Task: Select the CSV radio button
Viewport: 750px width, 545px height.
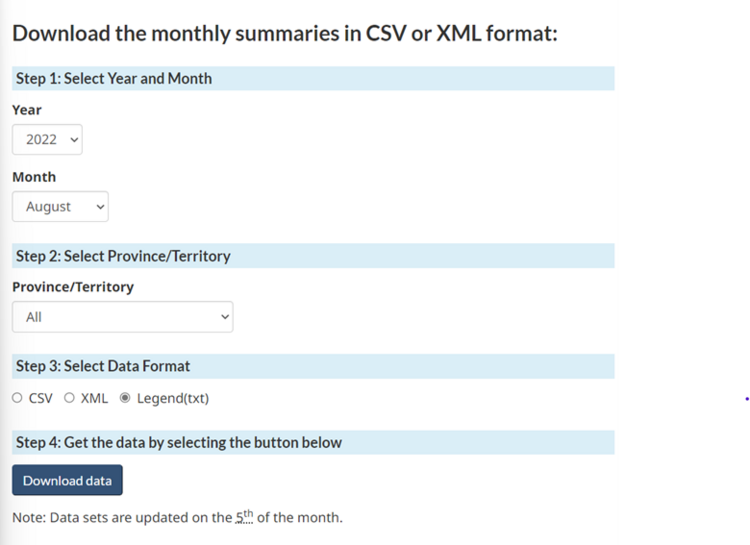Action: click(x=17, y=398)
